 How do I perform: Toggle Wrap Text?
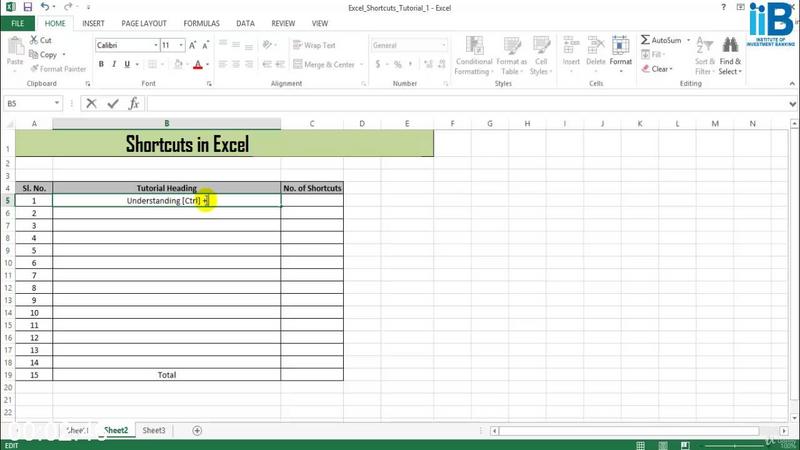(314, 45)
